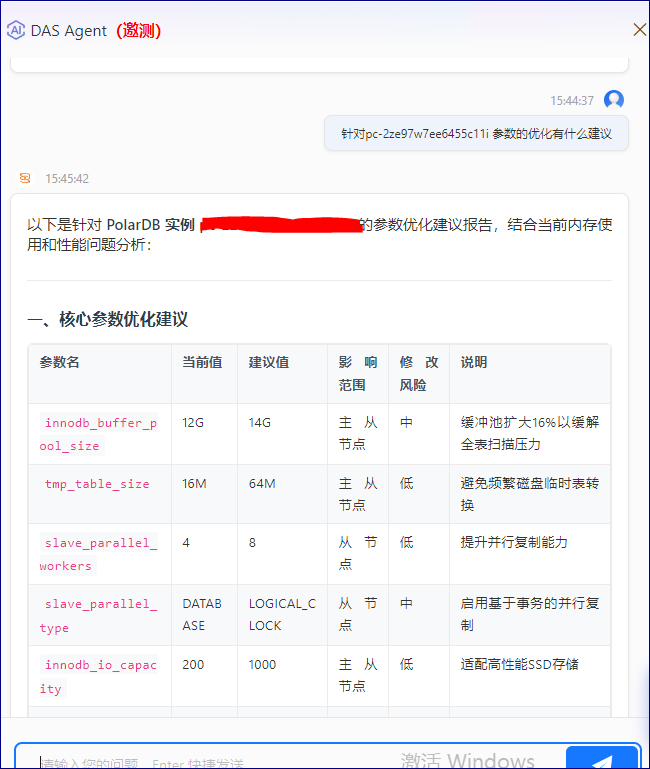Click the DAS Agent AI logo icon
The width and height of the screenshot is (650, 769).
[16, 30]
